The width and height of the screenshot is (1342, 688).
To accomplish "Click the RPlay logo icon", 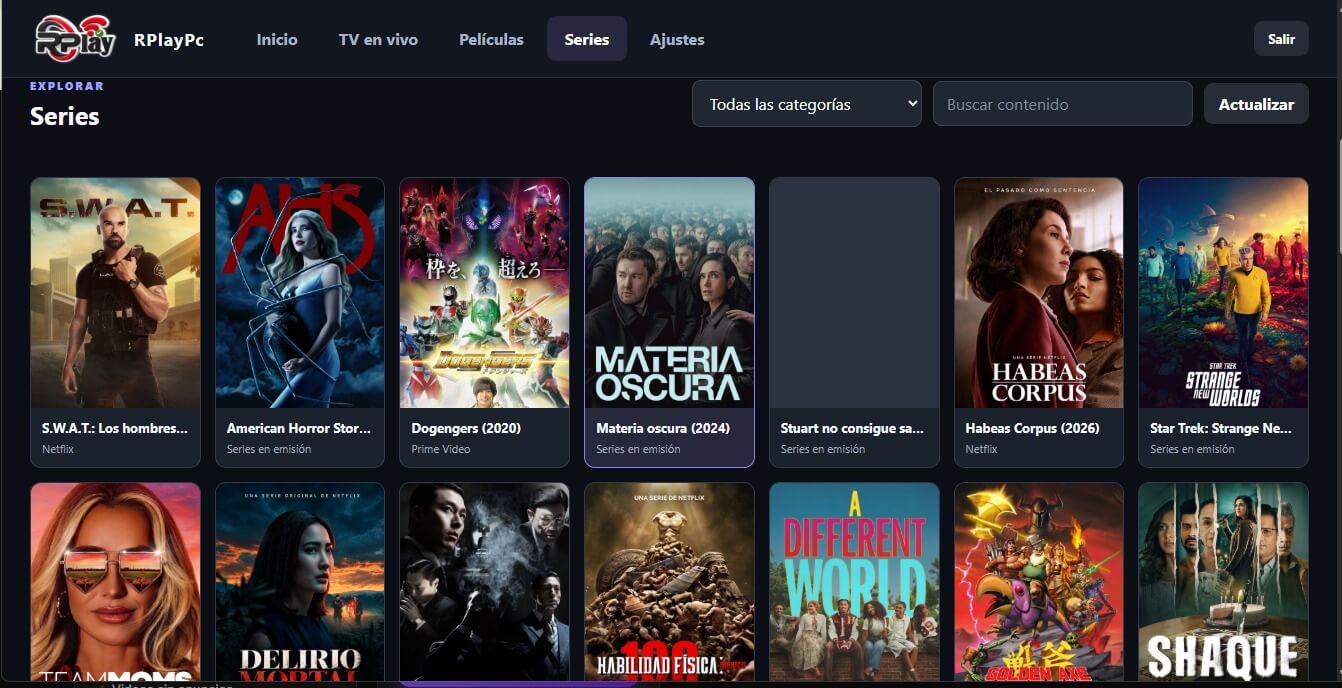I will pos(75,40).
